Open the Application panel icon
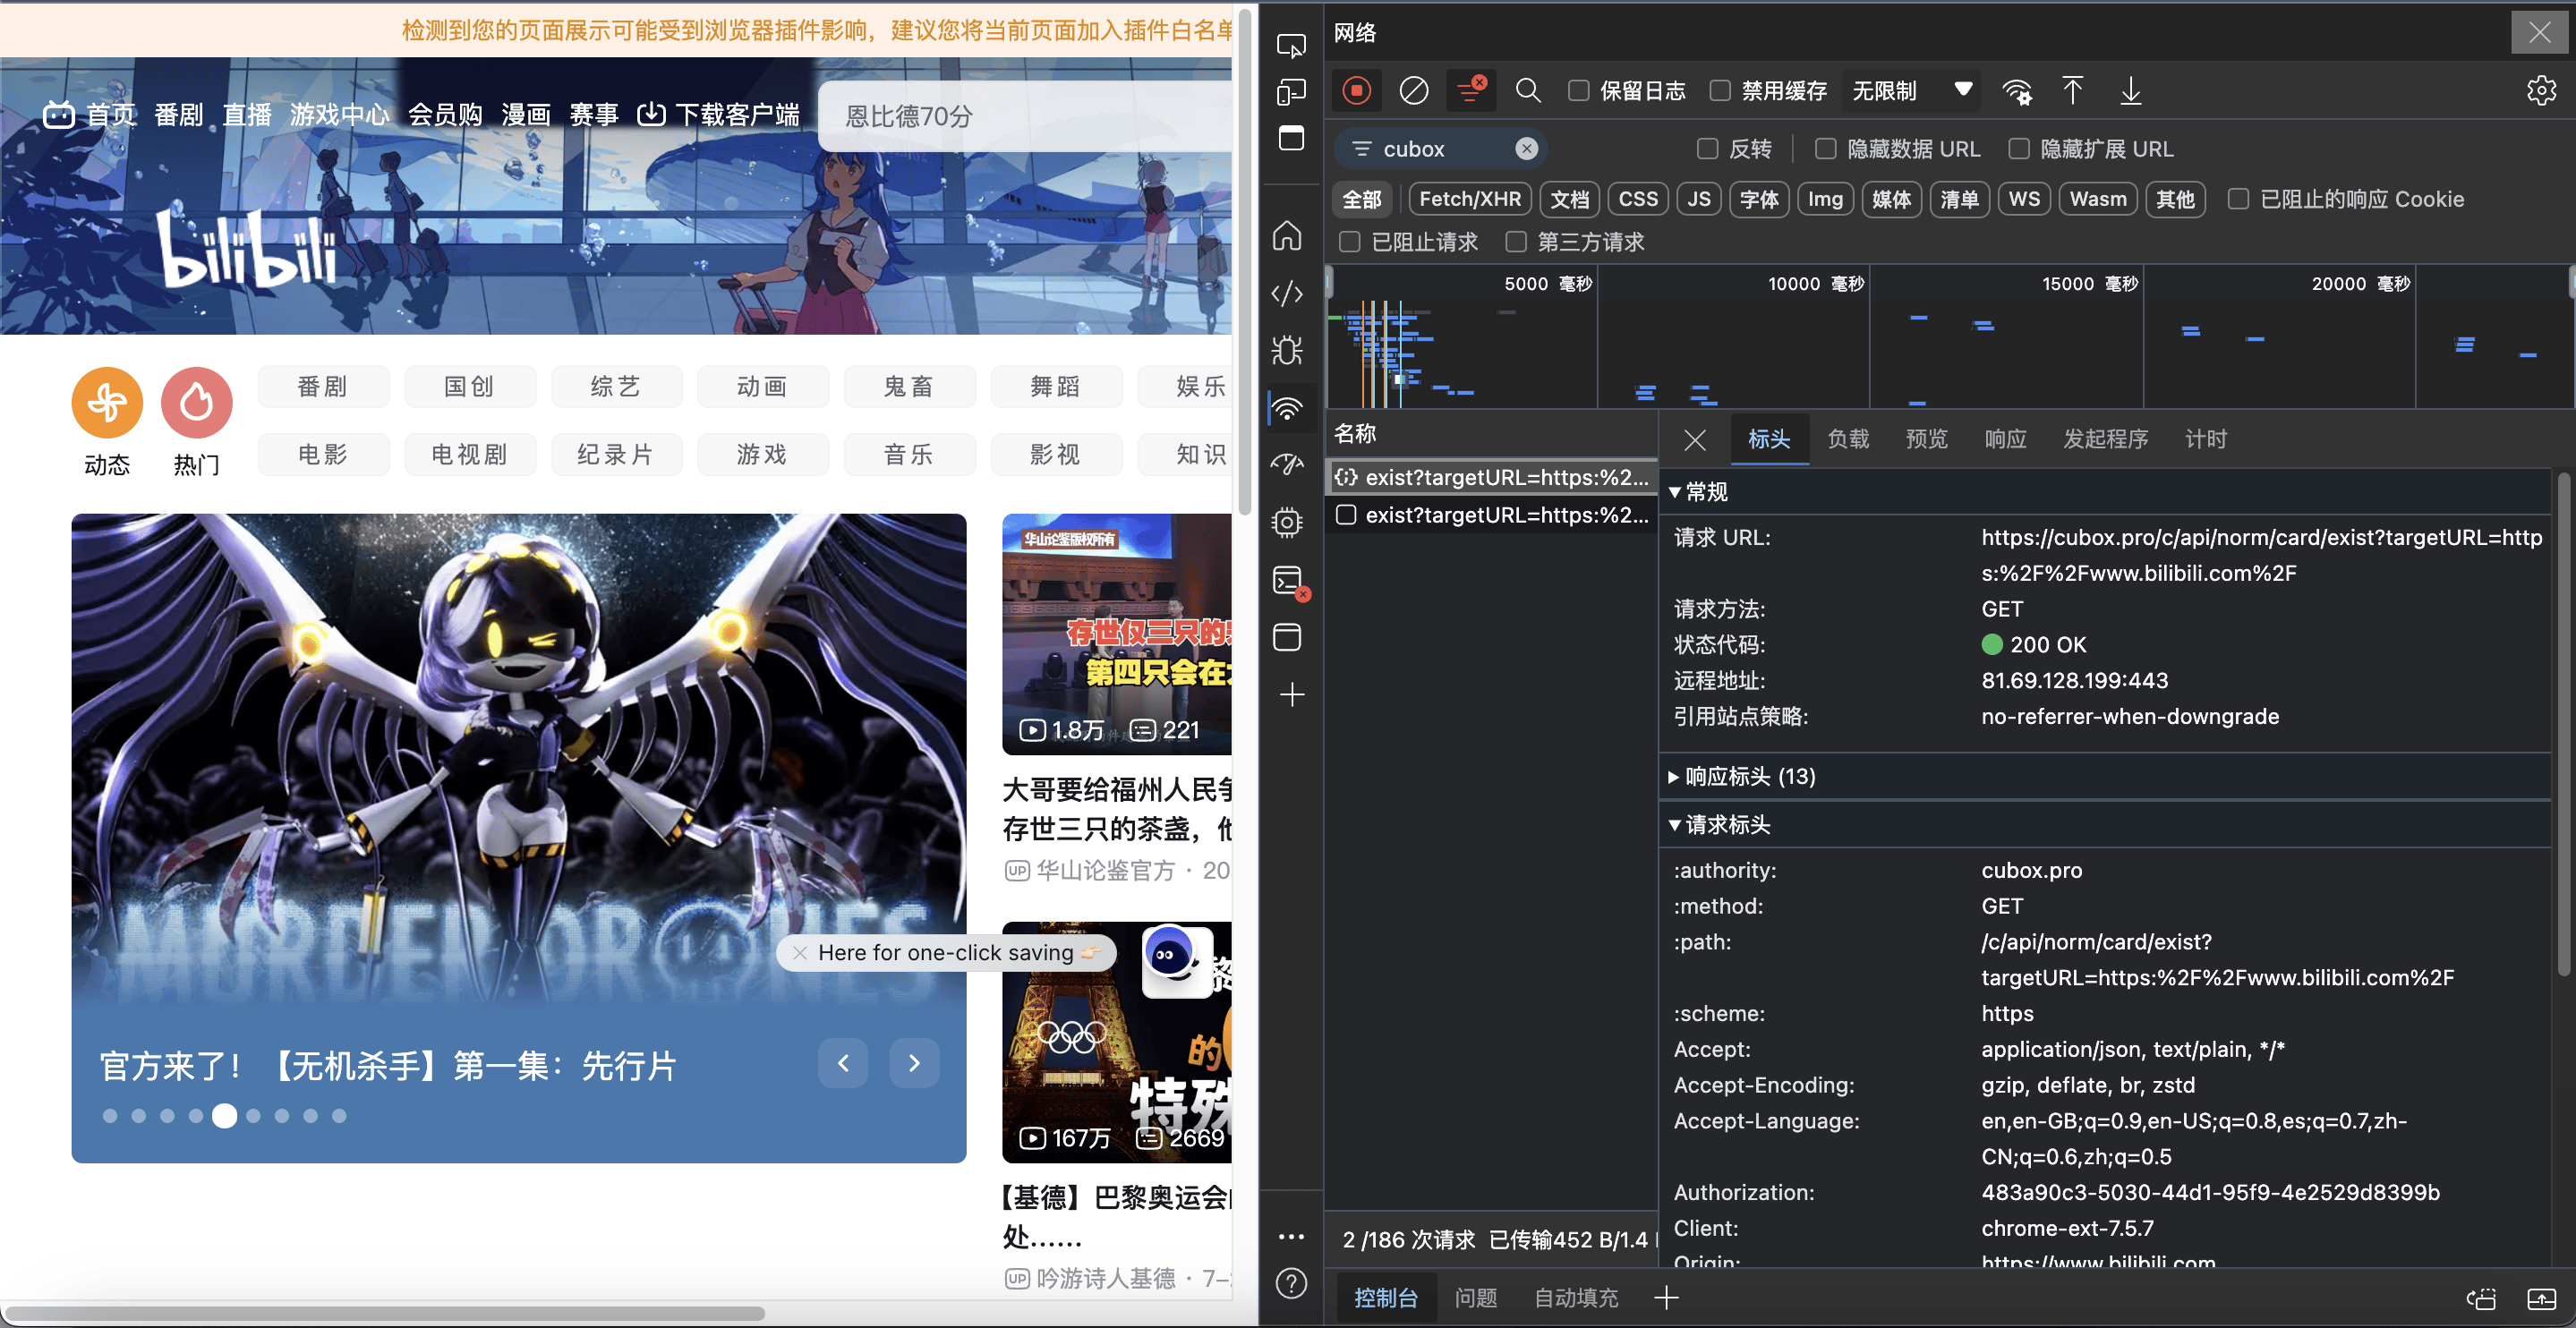Image resolution: width=2576 pixels, height=1328 pixels. pos(1288,637)
